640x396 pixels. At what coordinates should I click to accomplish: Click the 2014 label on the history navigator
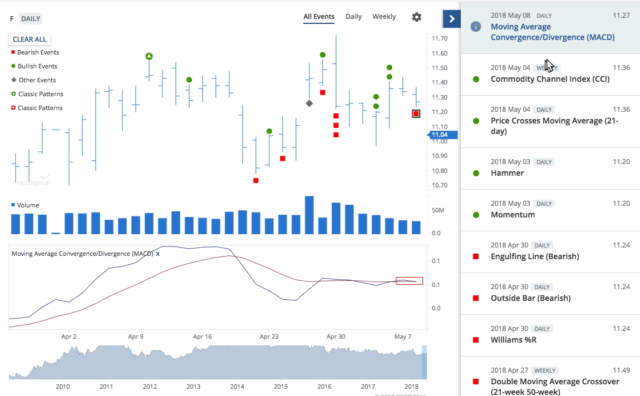(237, 386)
